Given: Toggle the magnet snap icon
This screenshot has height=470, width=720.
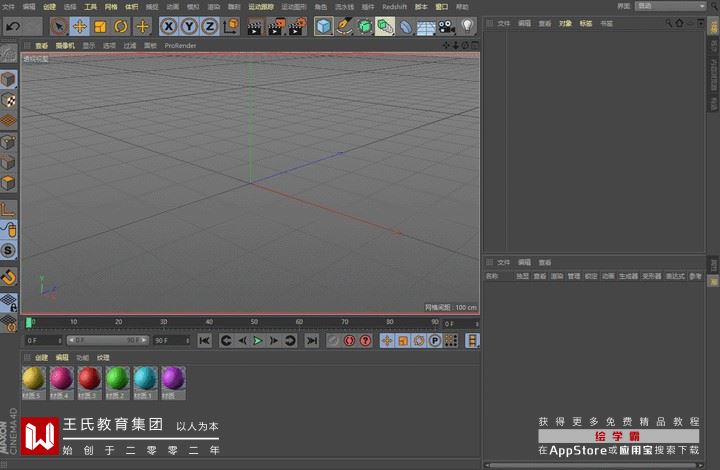Looking at the screenshot, I should (8, 277).
